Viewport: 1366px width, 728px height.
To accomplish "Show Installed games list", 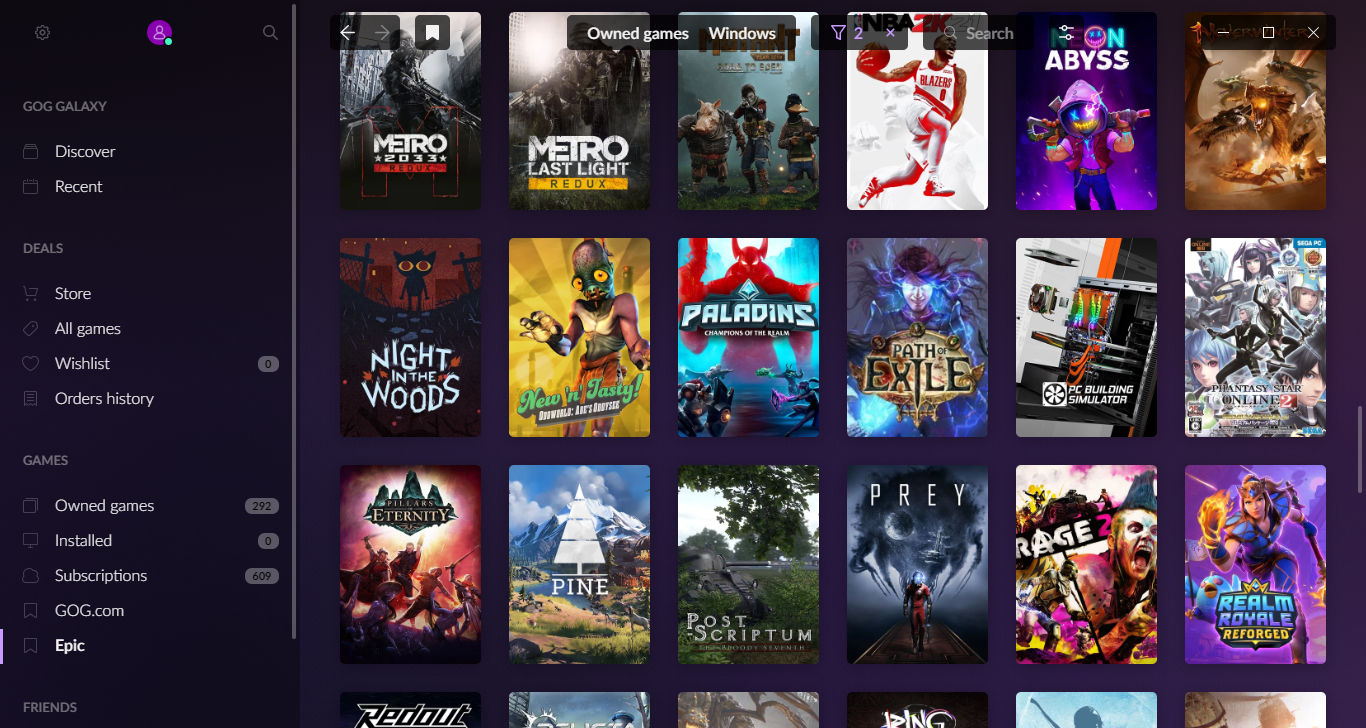I will coord(83,540).
